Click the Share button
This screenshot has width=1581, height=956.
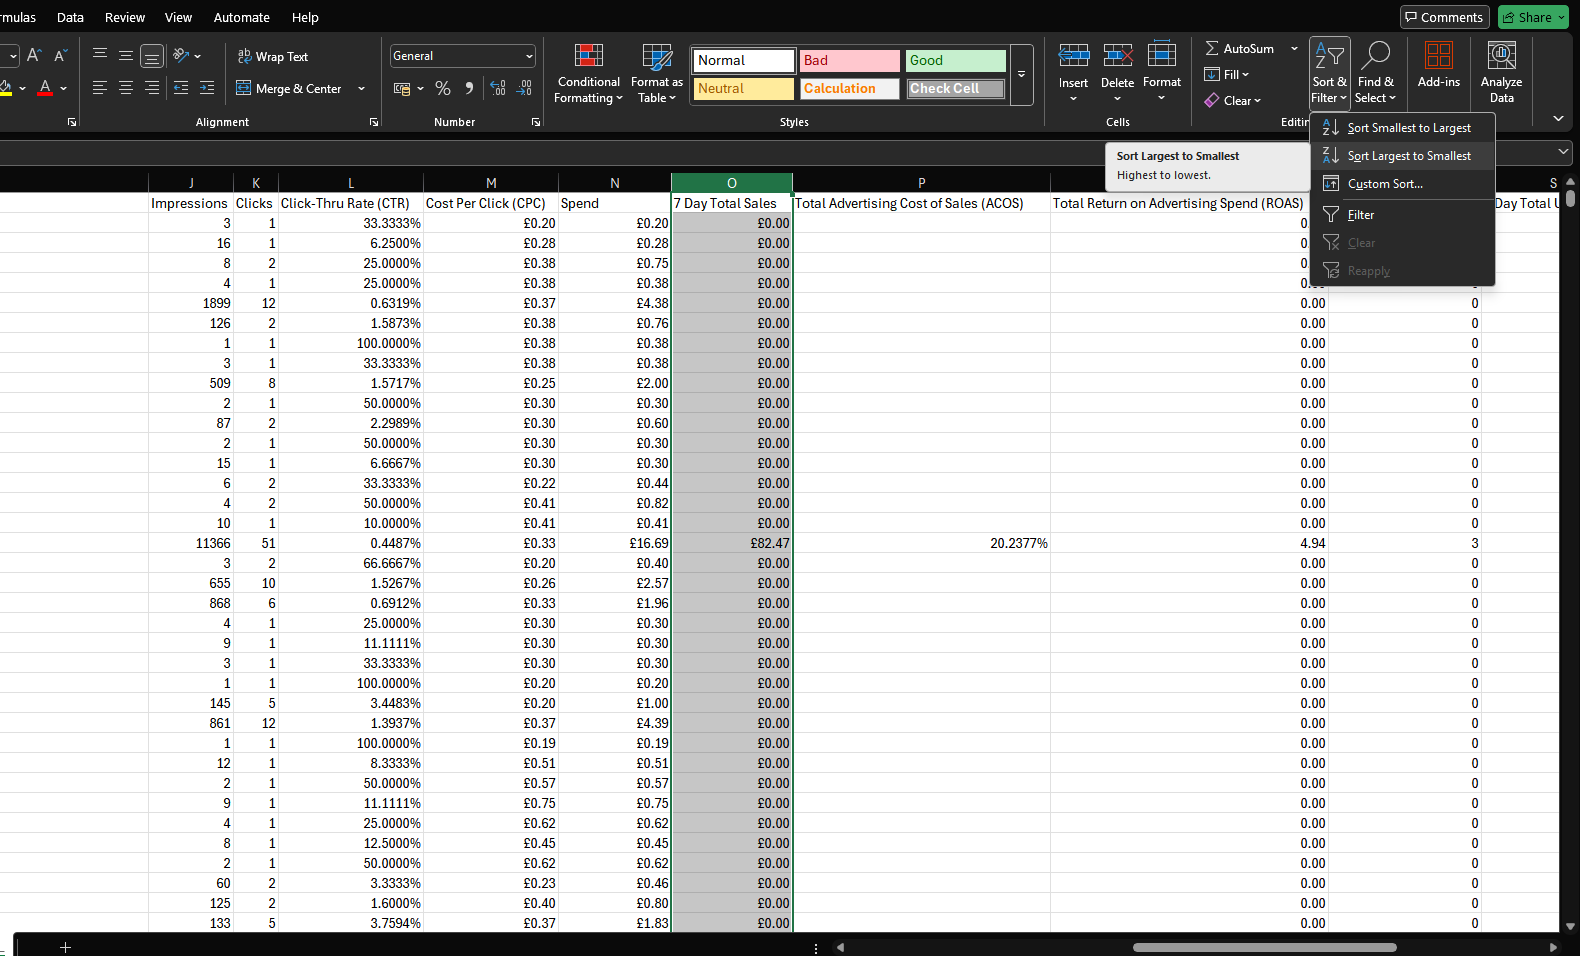pyautogui.click(x=1533, y=17)
